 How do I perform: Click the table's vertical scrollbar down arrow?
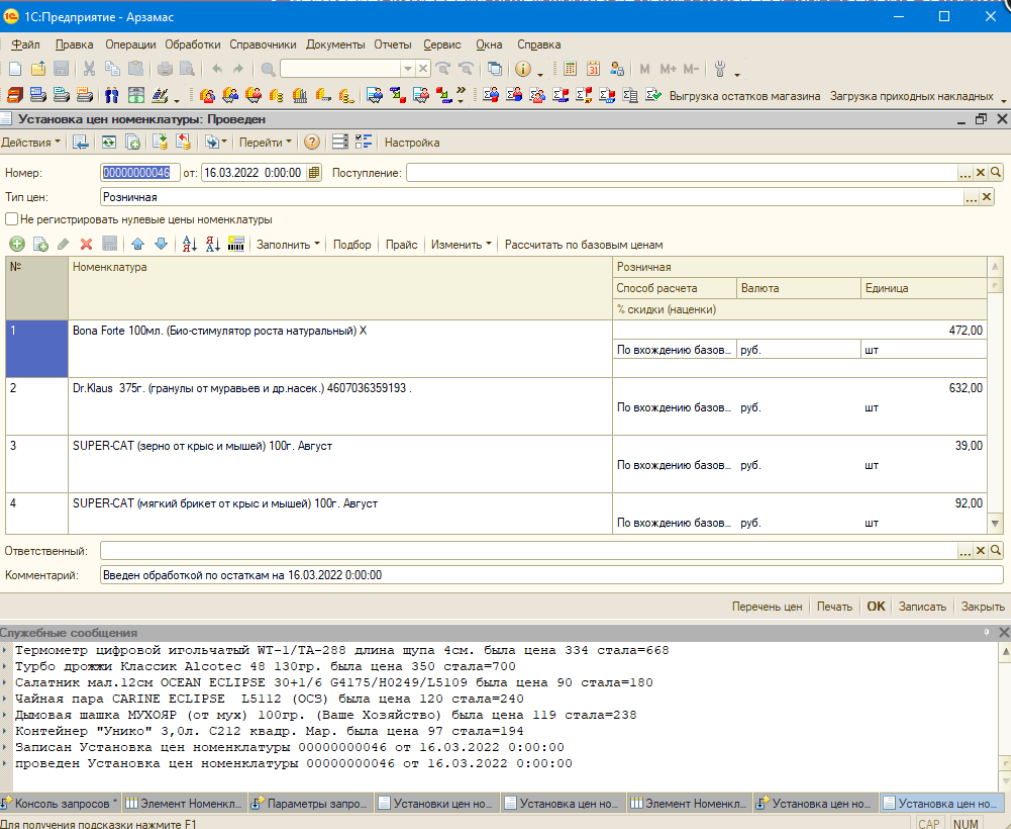pyautogui.click(x=995, y=524)
